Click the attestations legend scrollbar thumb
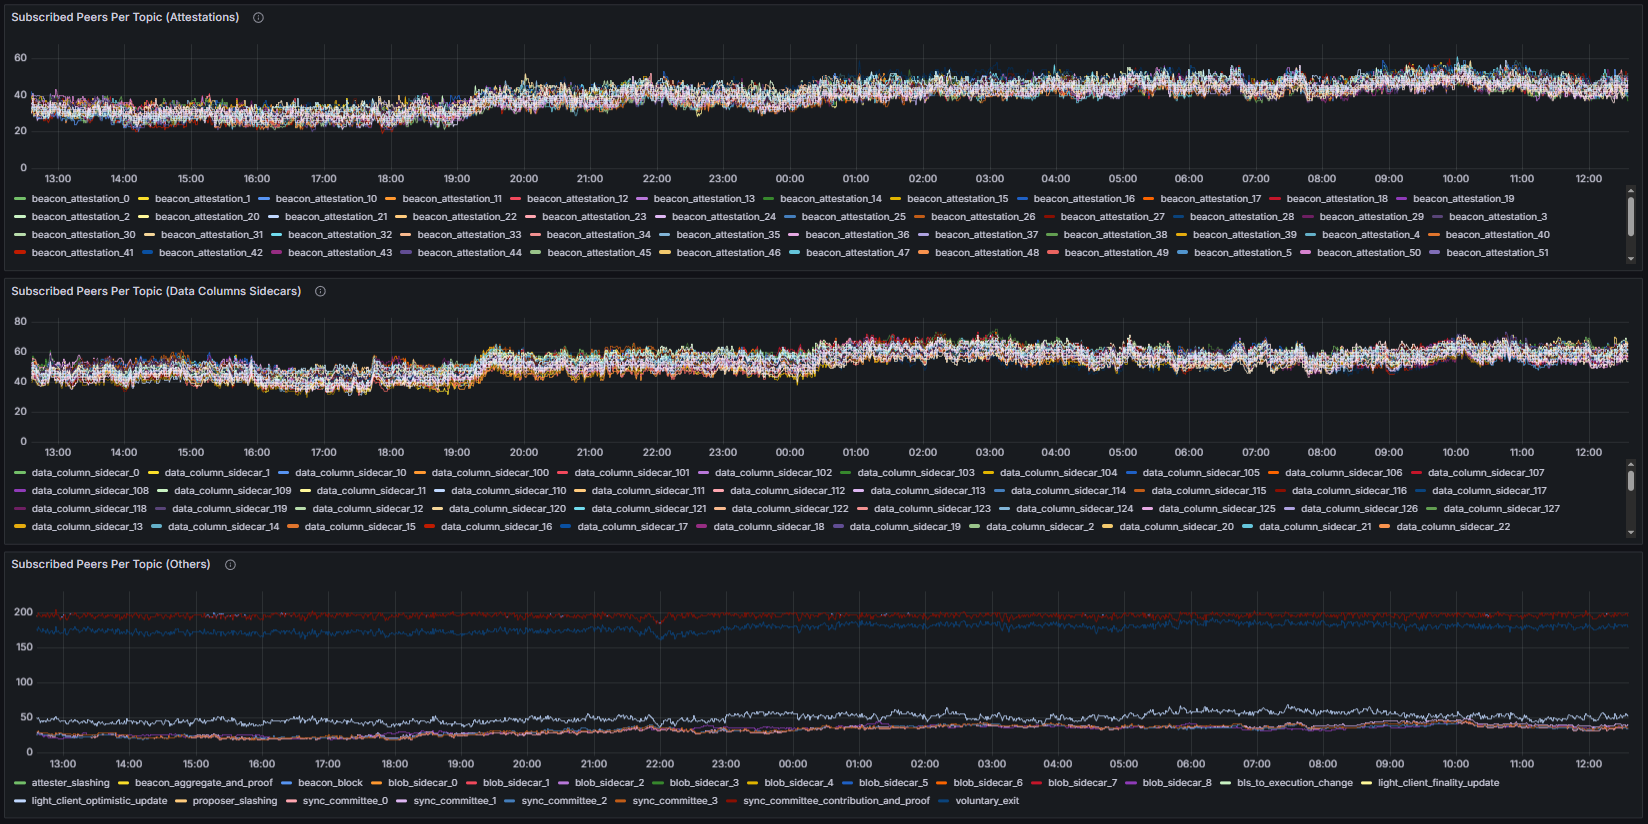The width and height of the screenshot is (1648, 824). point(1631,216)
